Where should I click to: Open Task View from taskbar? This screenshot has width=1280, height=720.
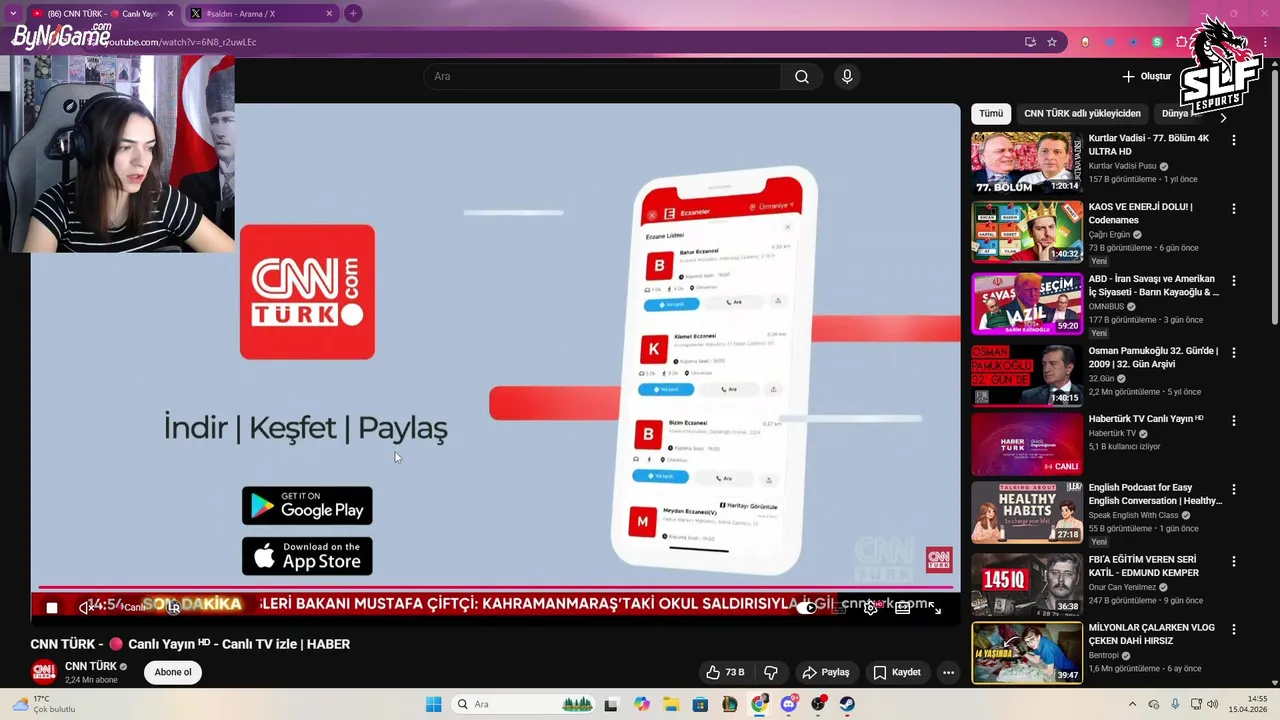click(x=611, y=704)
